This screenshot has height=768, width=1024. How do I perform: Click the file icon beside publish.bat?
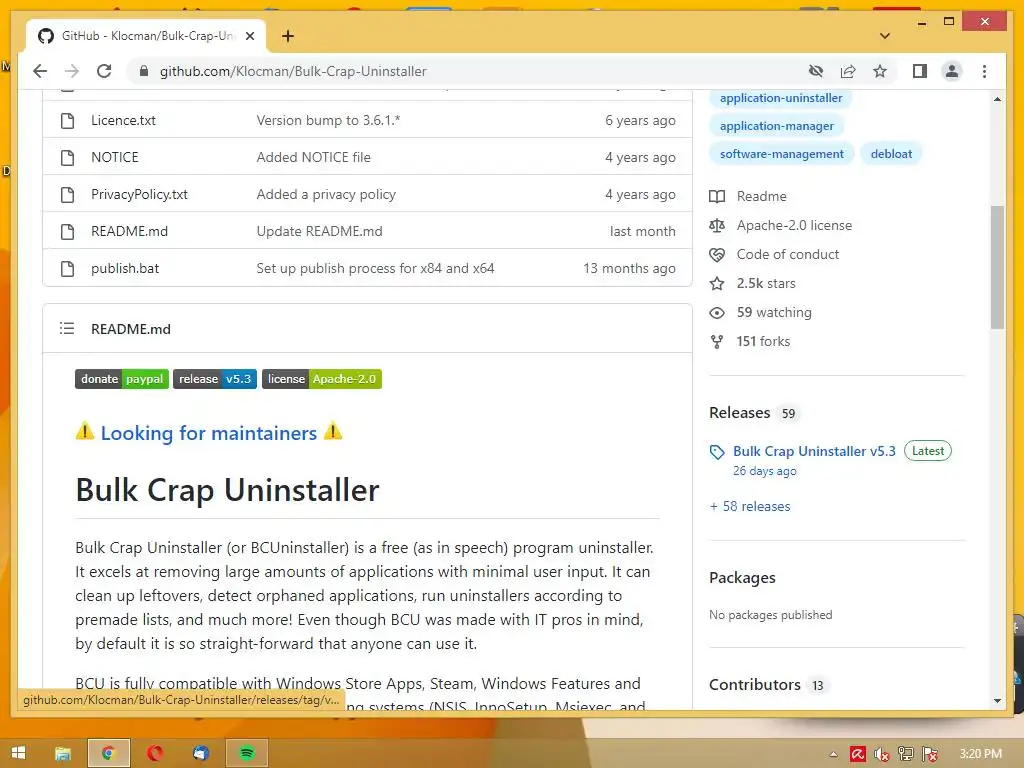coord(67,268)
